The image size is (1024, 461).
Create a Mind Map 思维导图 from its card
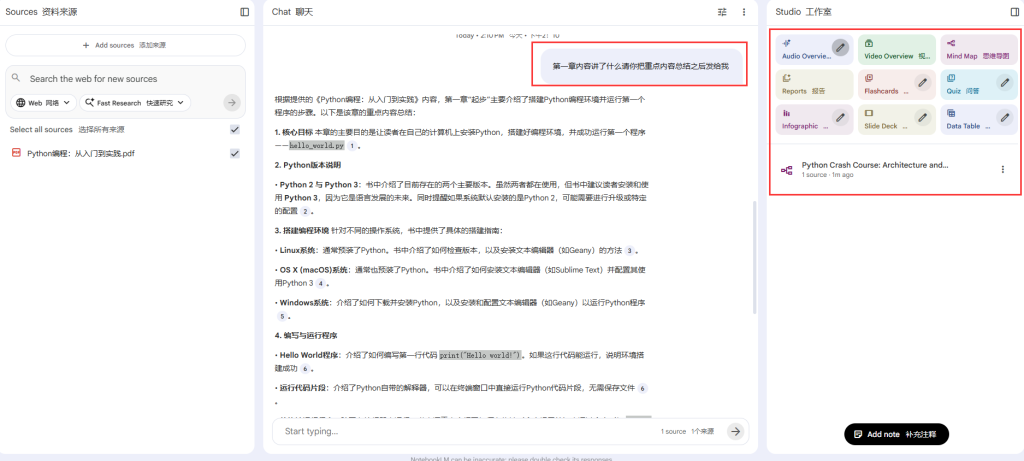[x=979, y=49]
